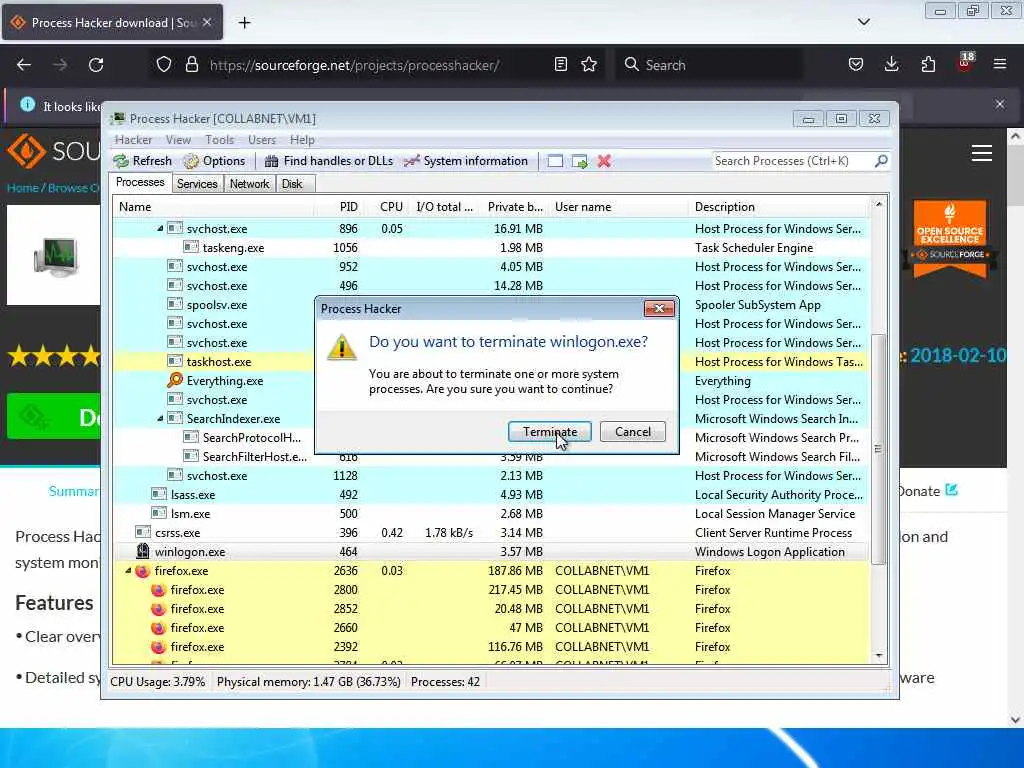Click the csrss.exe process row

[x=490, y=533]
